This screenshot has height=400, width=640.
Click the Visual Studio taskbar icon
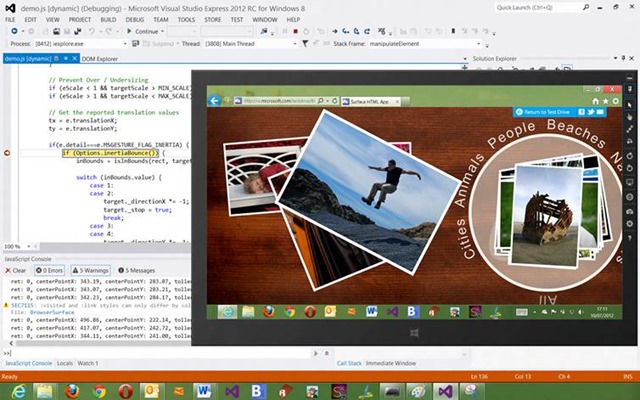pyautogui.click(x=232, y=390)
